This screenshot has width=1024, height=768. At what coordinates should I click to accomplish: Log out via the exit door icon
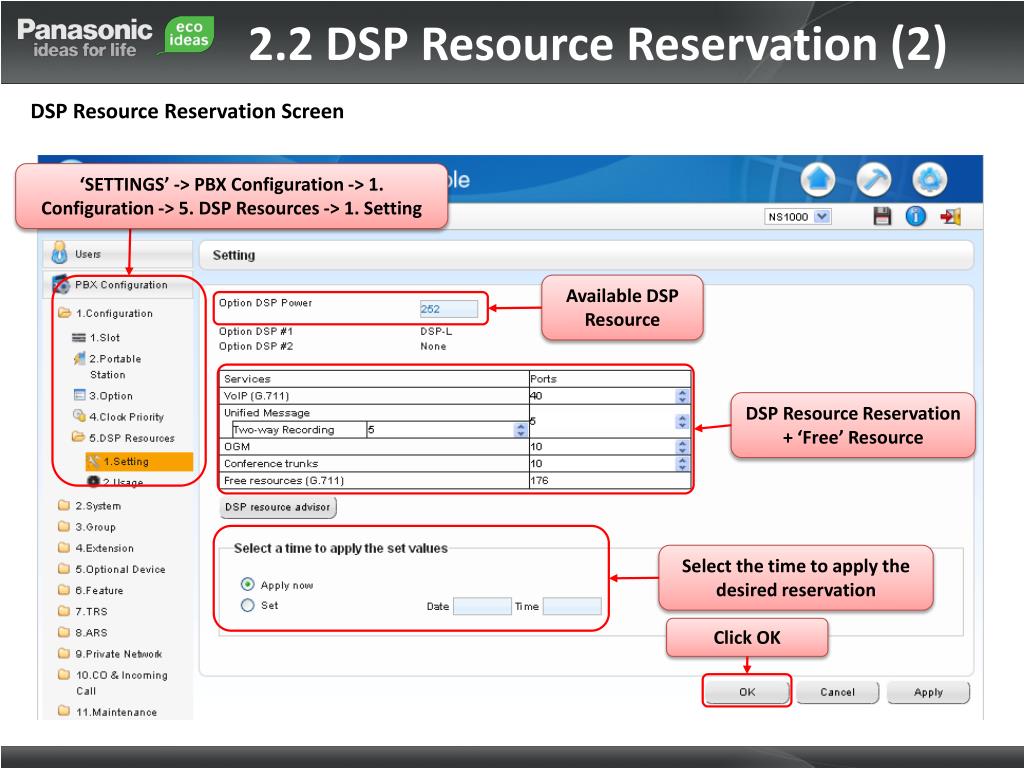click(950, 216)
